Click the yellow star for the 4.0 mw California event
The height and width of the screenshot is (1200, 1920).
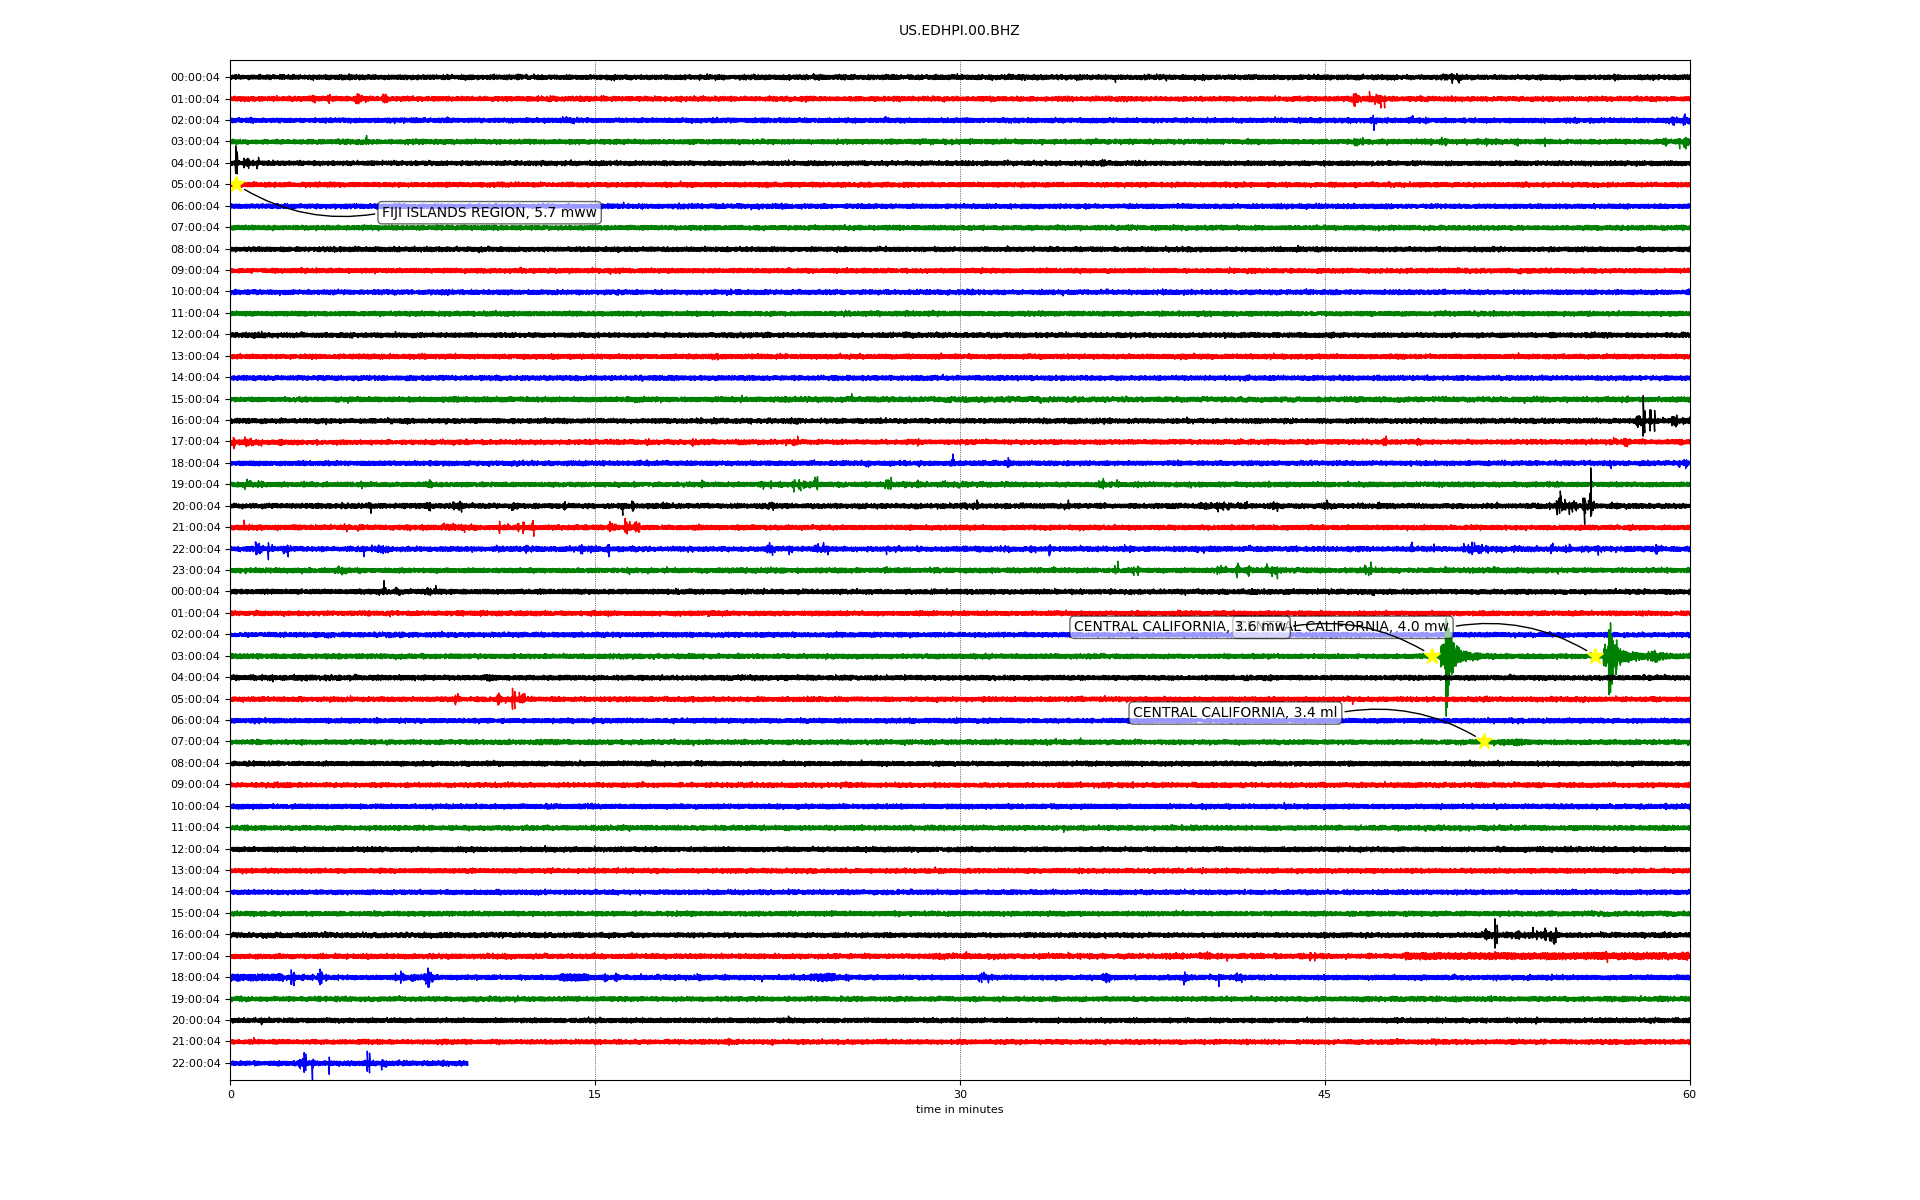[x=1595, y=656]
